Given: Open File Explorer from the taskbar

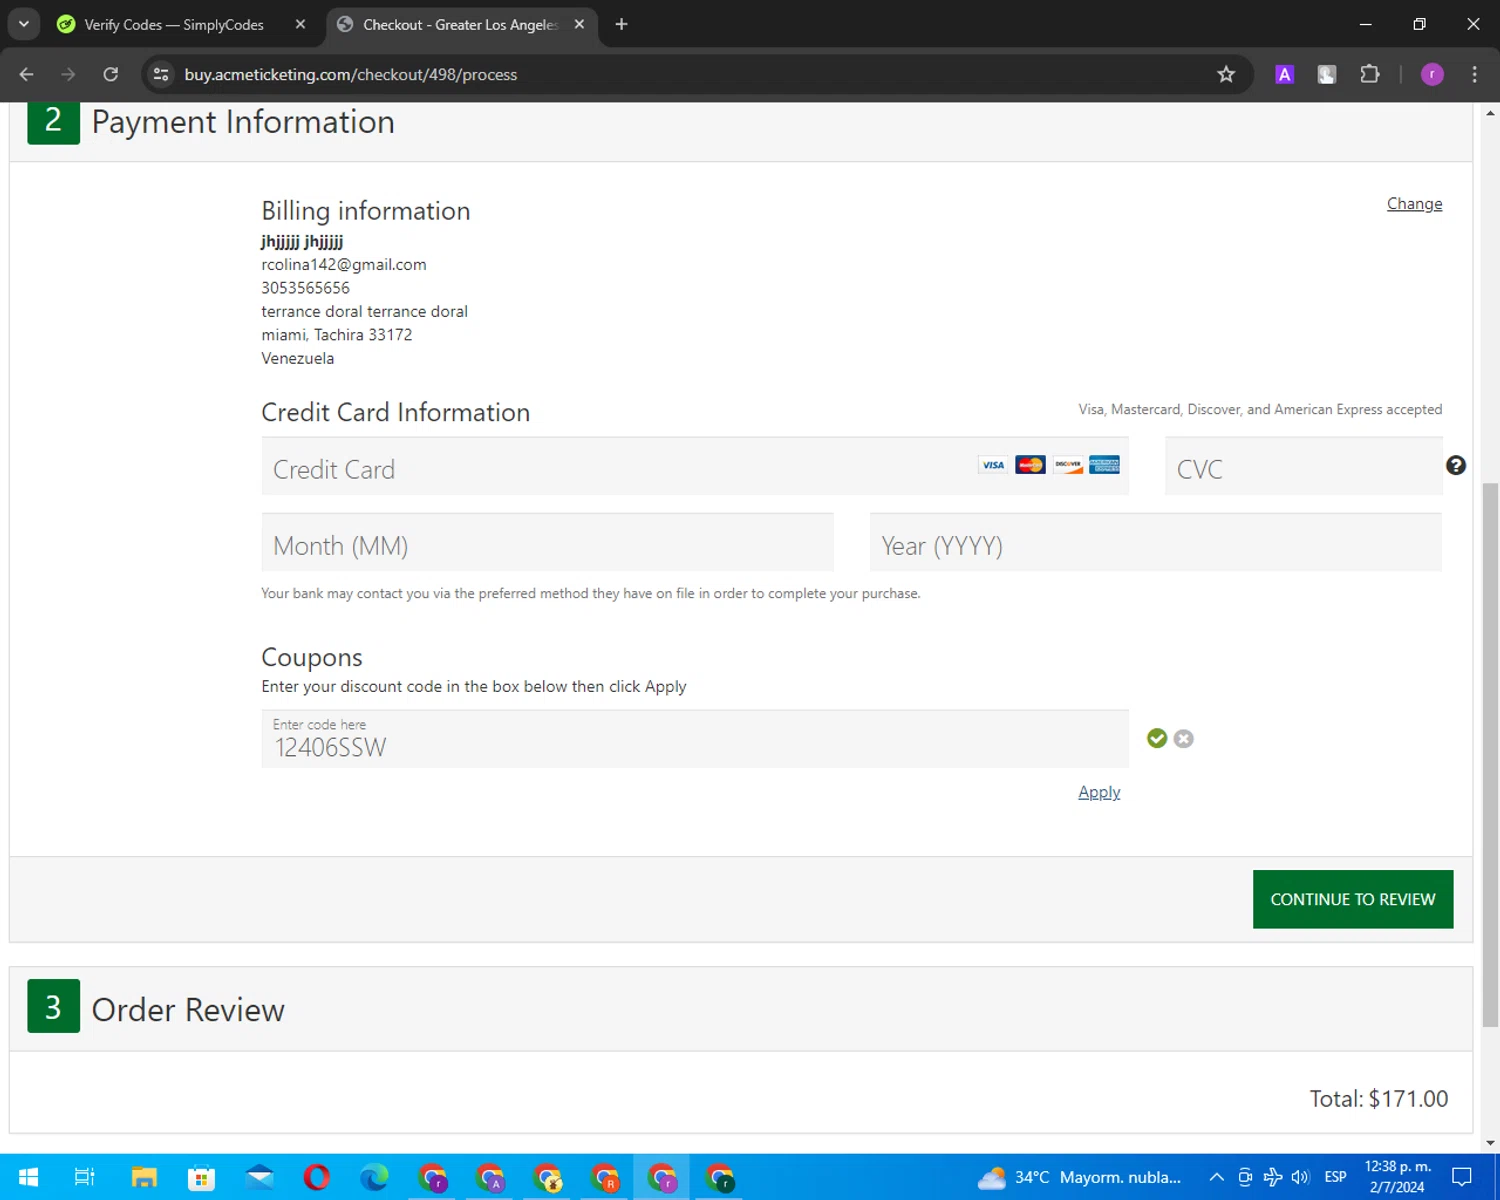Looking at the screenshot, I should [x=144, y=1177].
